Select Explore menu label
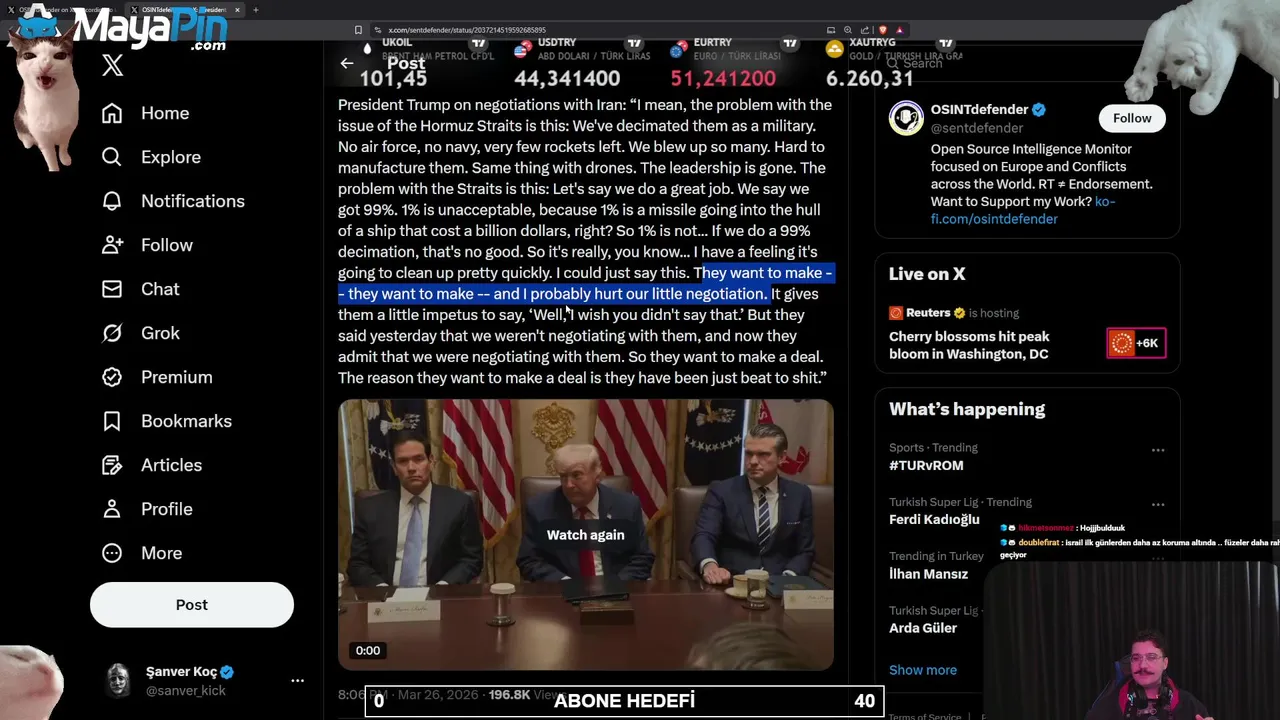The width and height of the screenshot is (1280, 720). 171,157
